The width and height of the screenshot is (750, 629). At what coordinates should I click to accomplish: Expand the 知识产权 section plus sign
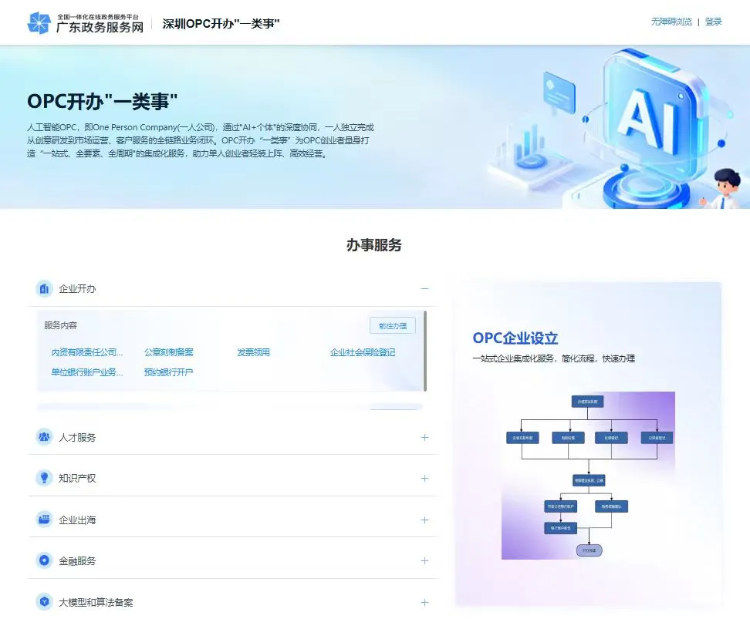[x=425, y=478]
